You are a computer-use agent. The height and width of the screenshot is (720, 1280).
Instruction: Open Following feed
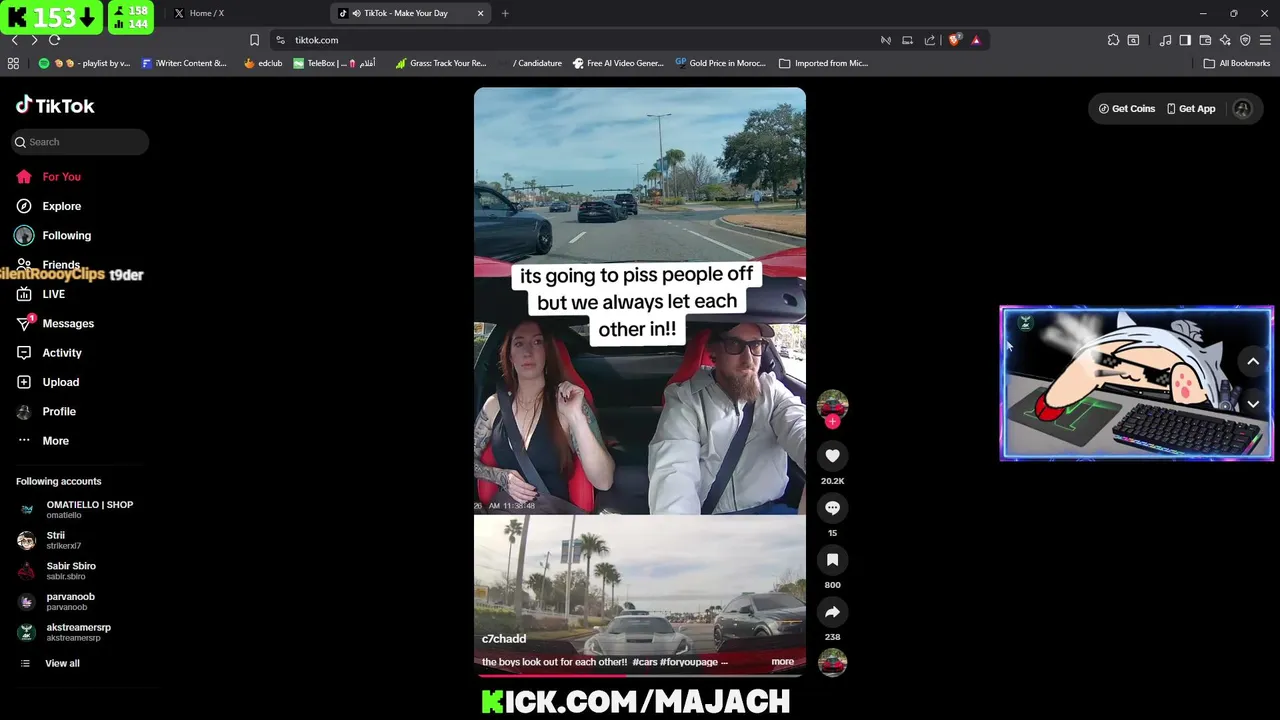pyautogui.click(x=53, y=236)
